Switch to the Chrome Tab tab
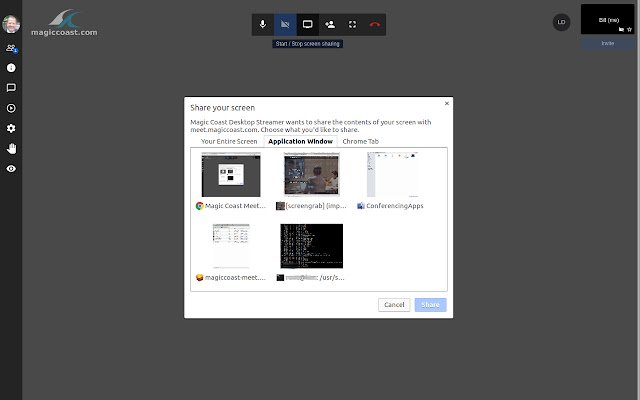The width and height of the screenshot is (640, 400). pos(360,141)
